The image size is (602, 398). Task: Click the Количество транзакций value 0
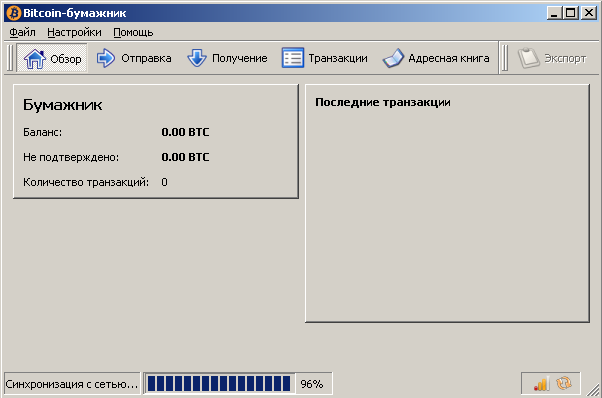(164, 182)
